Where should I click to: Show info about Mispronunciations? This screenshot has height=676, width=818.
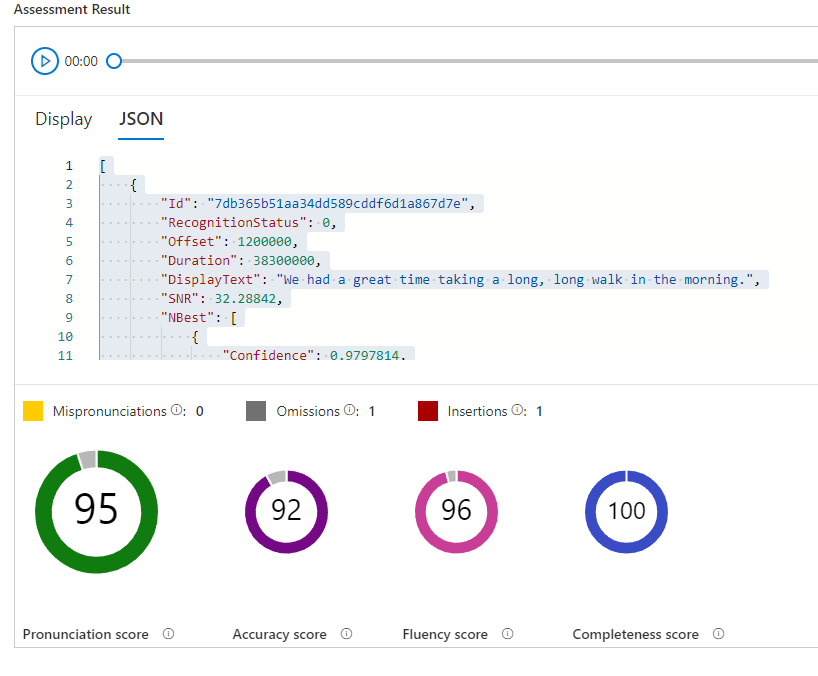coord(177,410)
